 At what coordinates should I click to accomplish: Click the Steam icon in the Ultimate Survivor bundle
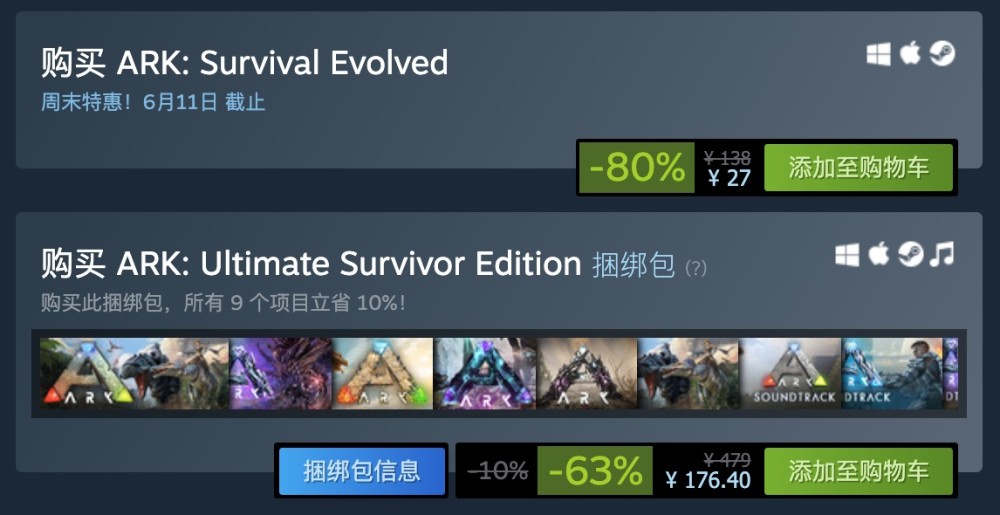point(911,254)
